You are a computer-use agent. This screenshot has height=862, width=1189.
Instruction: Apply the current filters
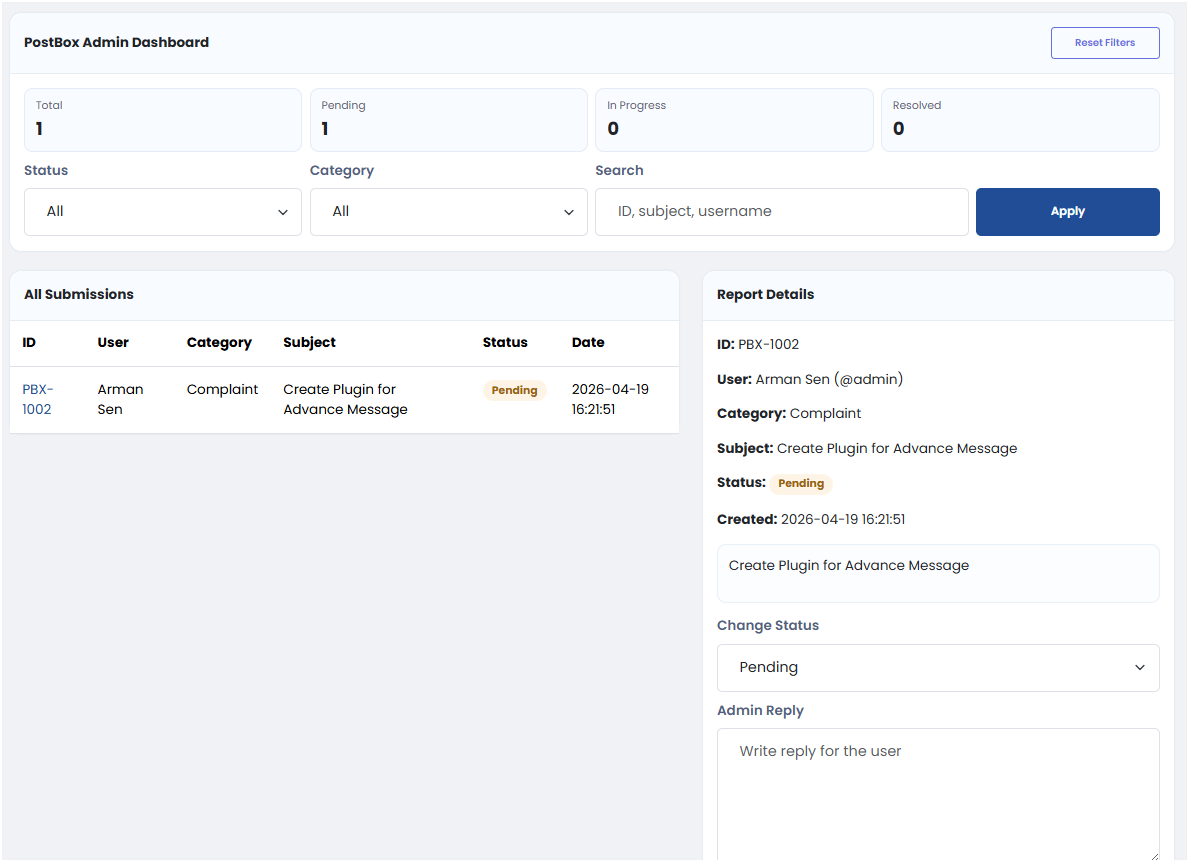pos(1067,212)
